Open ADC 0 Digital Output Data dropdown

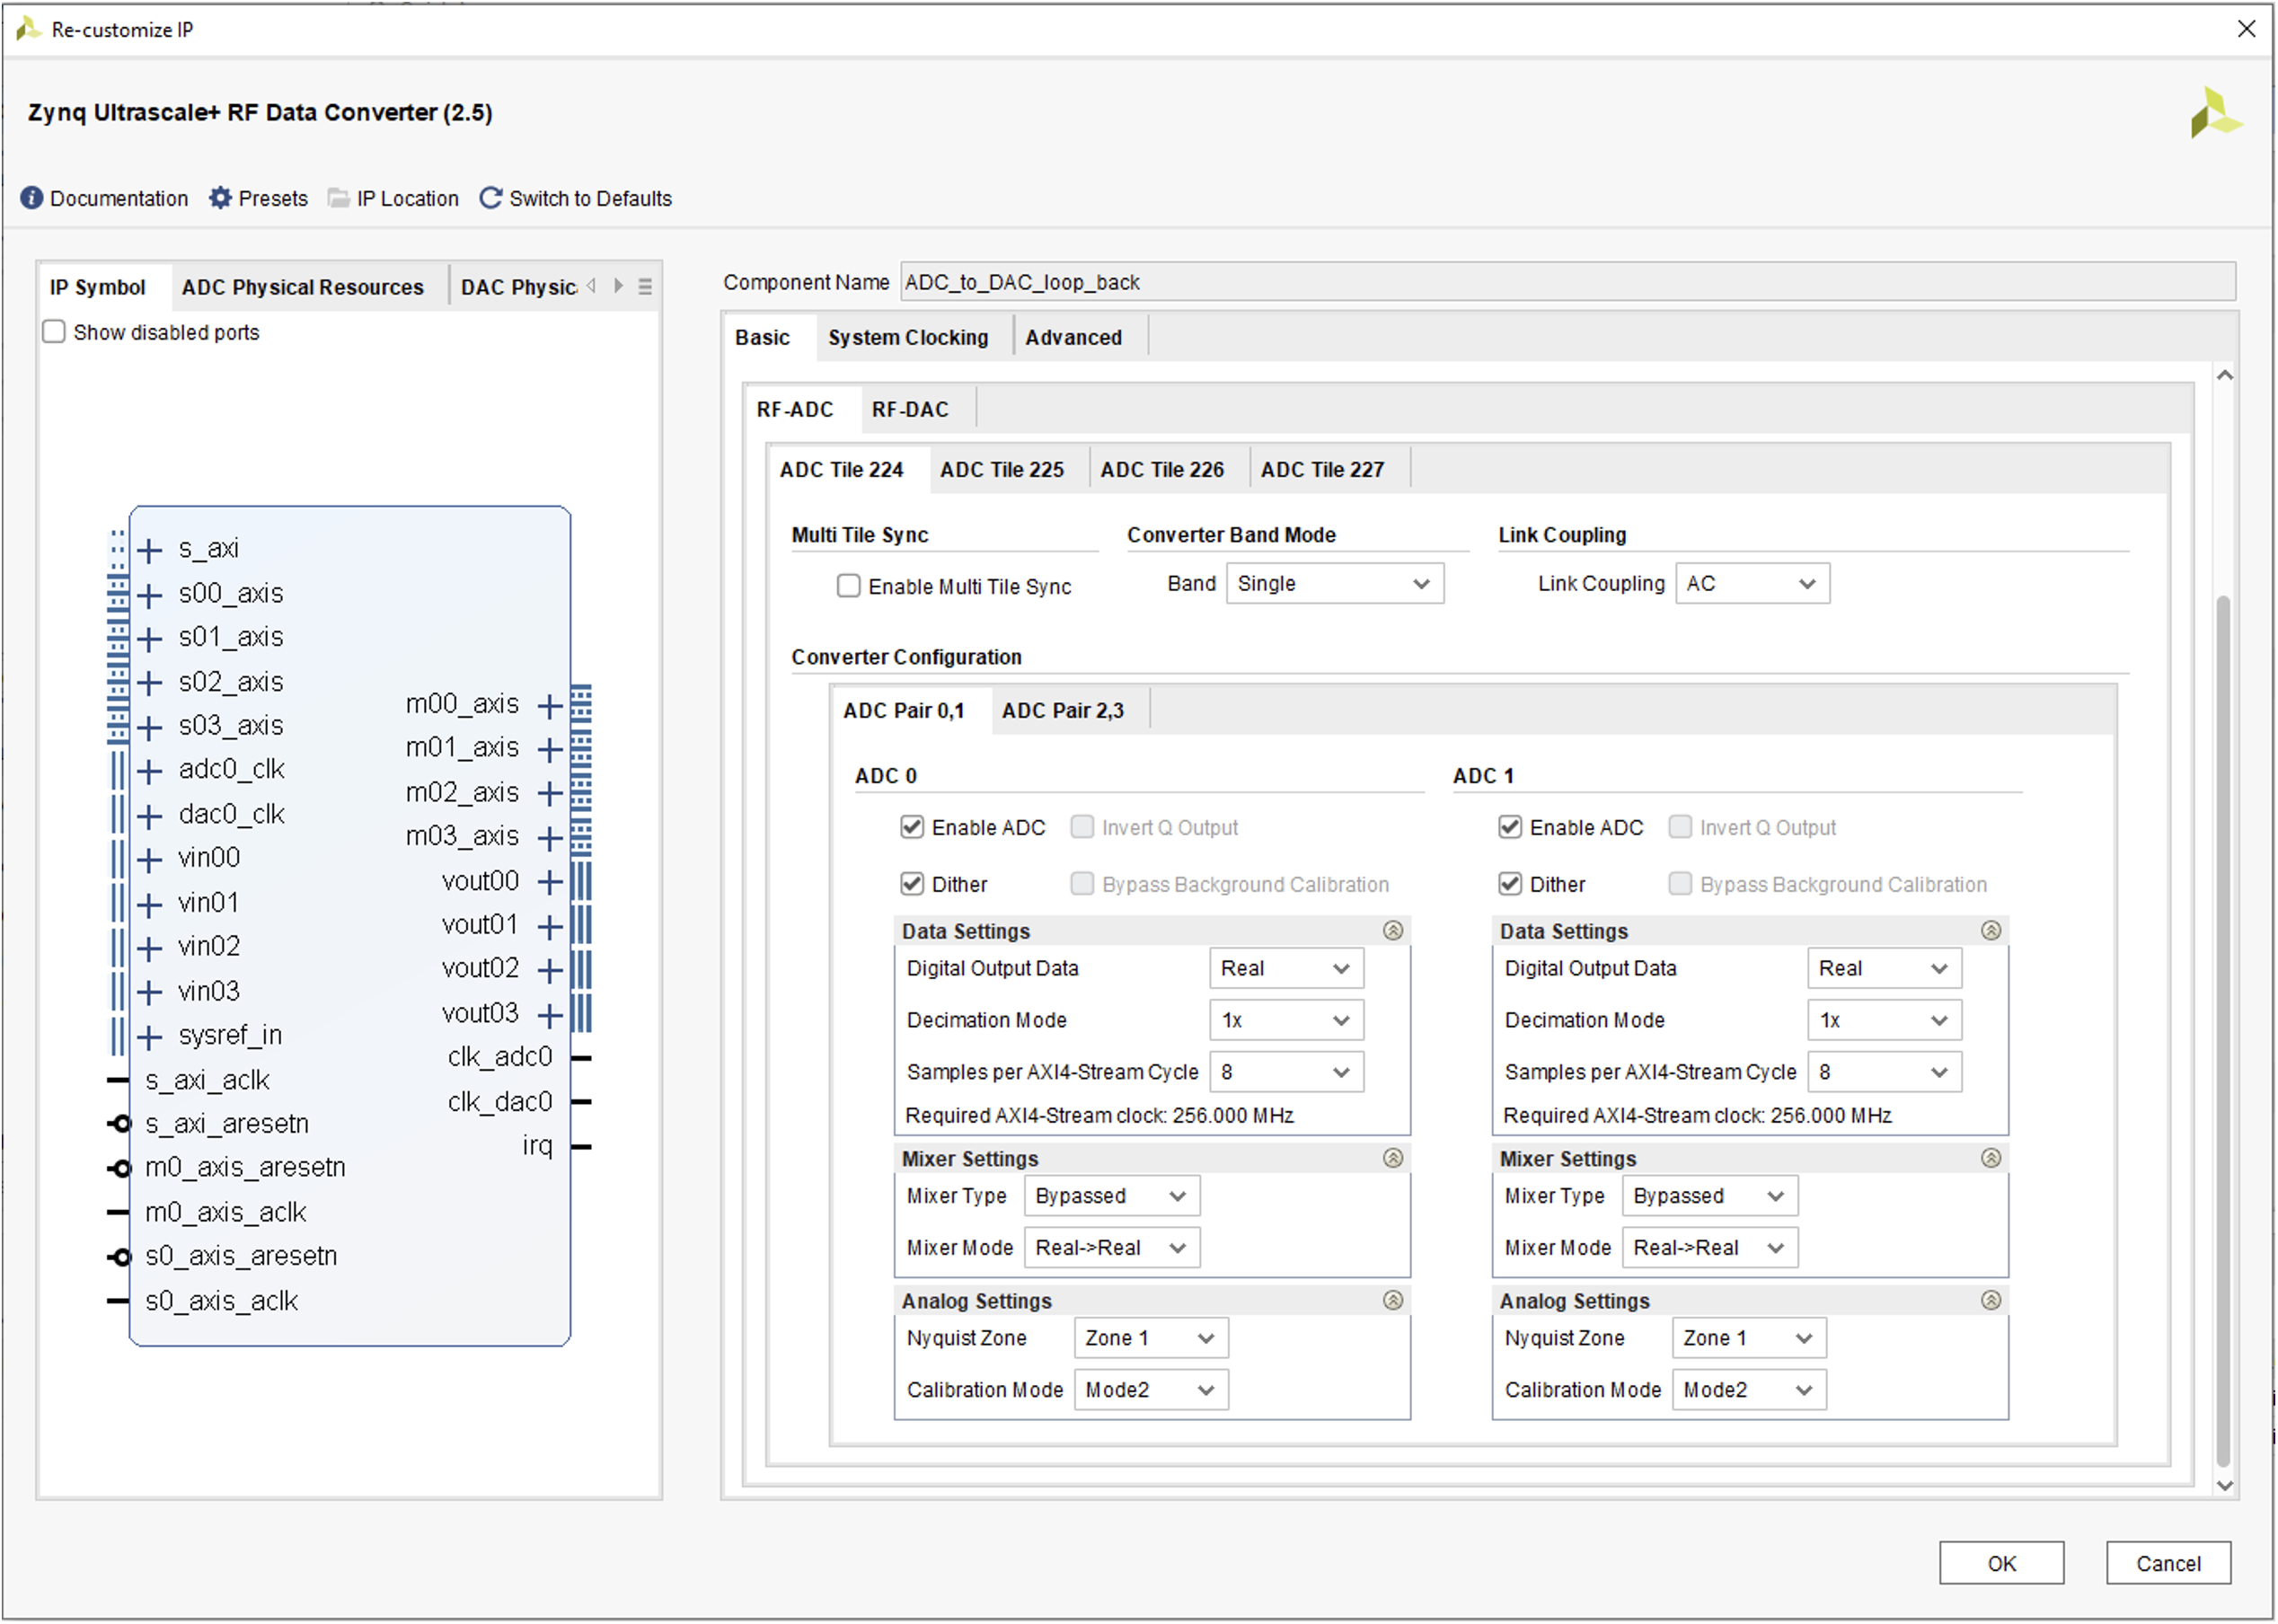pyautogui.click(x=1286, y=968)
